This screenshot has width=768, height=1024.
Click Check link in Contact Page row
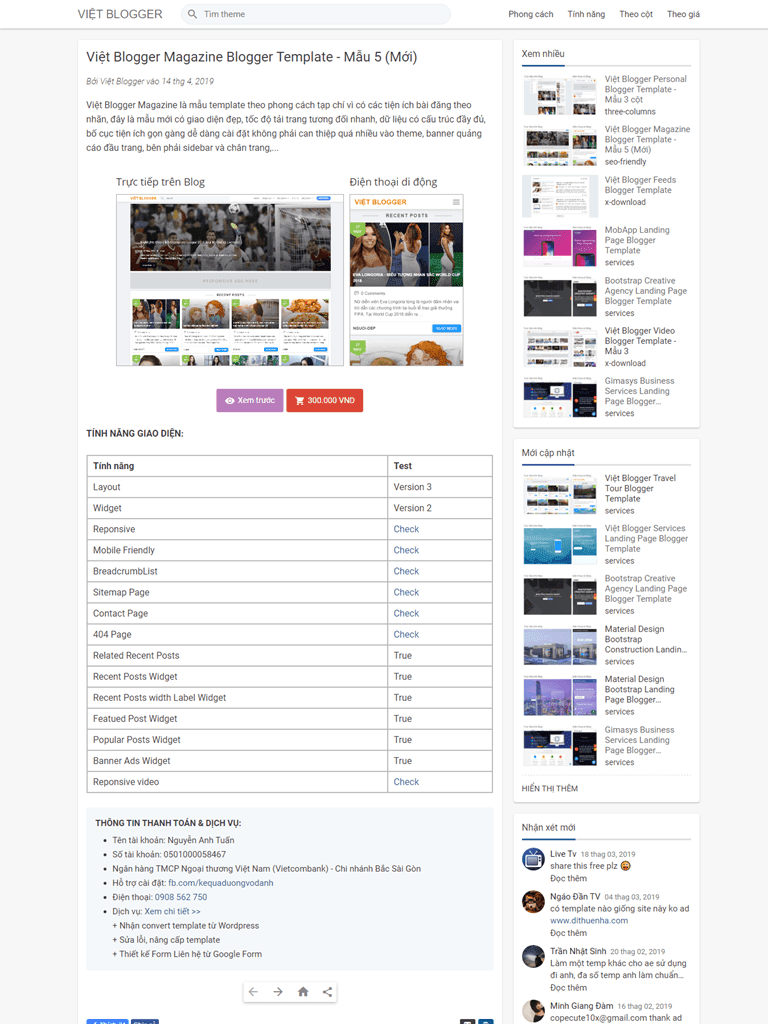pos(406,613)
